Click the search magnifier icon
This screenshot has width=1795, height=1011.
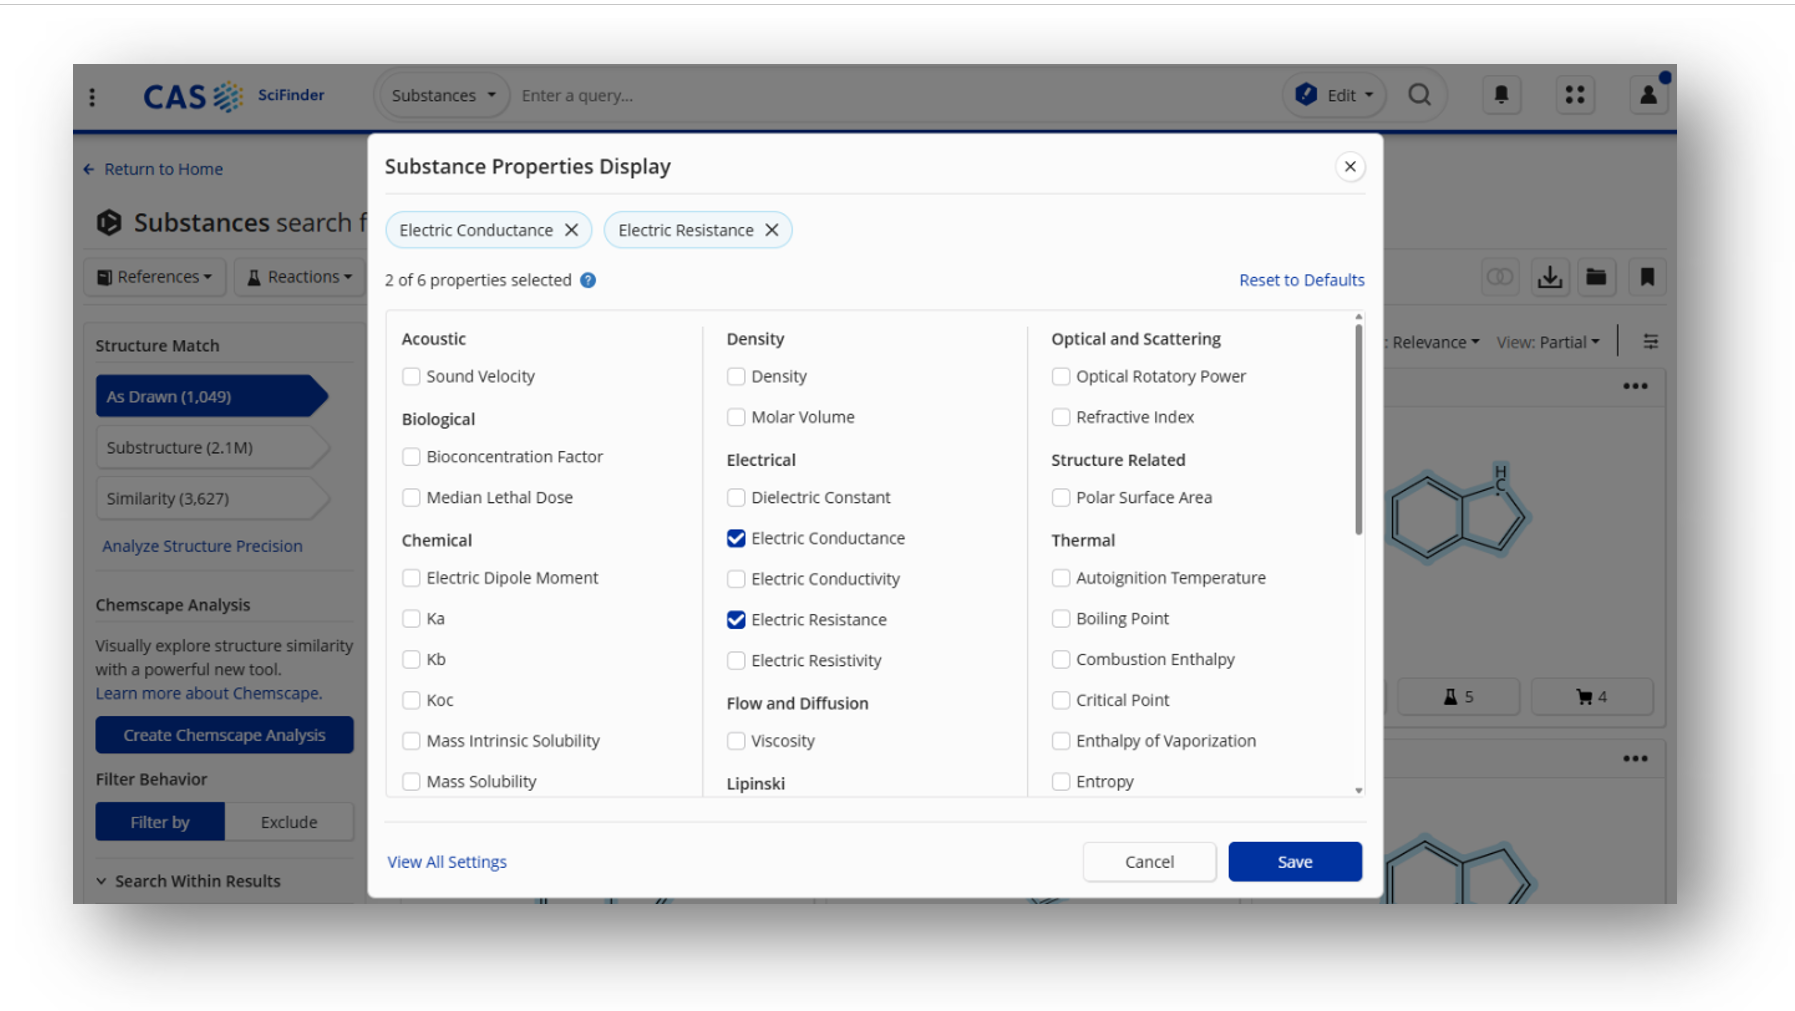tap(1419, 95)
